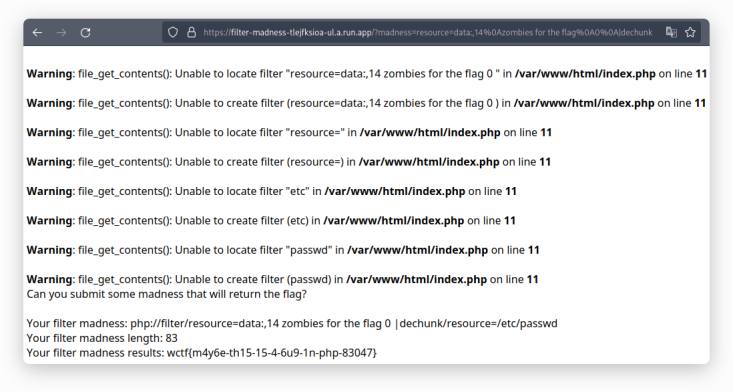Click warning about unable to locate filter "resource="
The width and height of the screenshot is (733, 392).
[289, 132]
